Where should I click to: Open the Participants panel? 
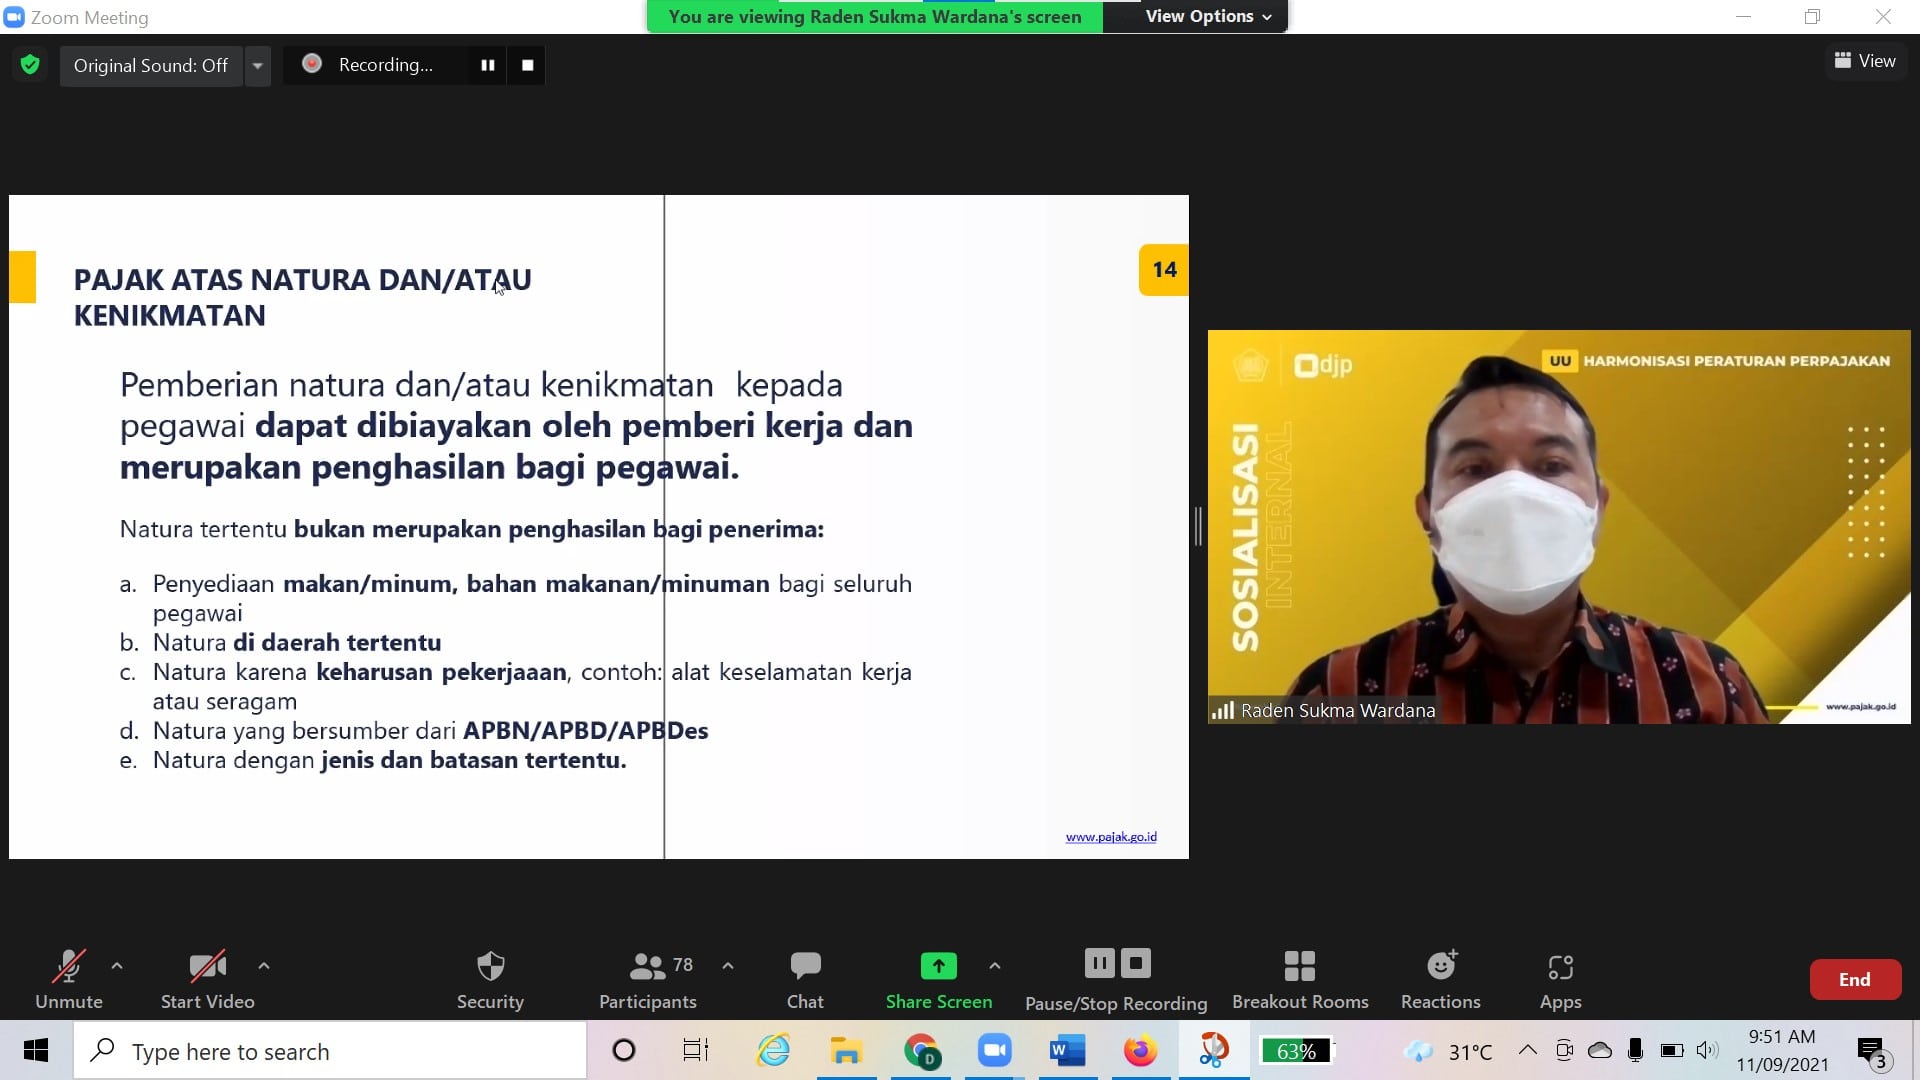tap(647, 979)
